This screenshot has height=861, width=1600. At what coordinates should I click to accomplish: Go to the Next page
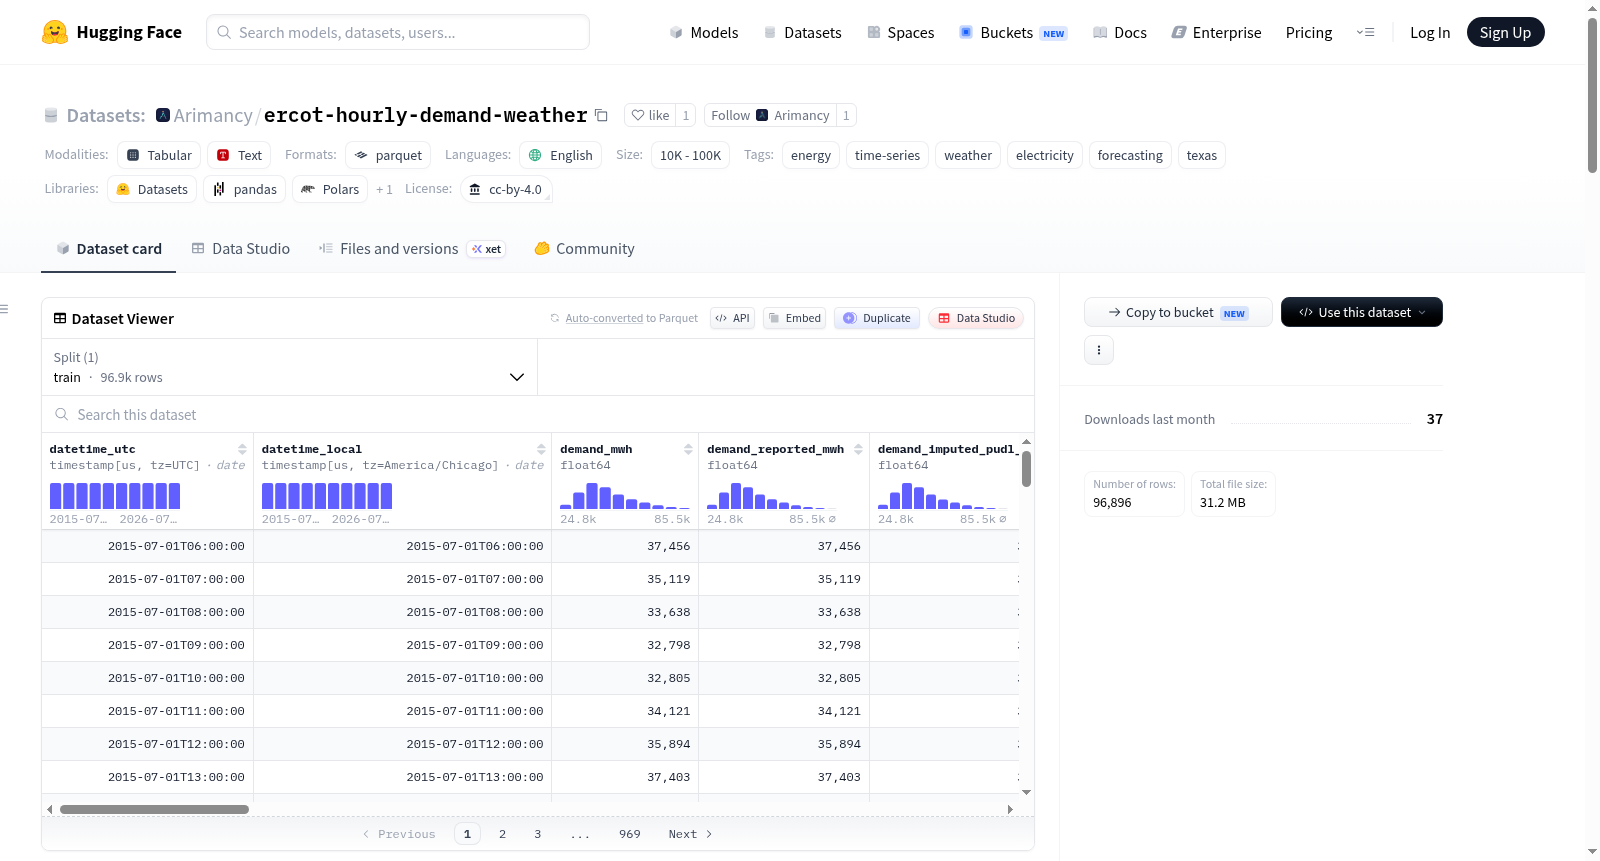690,834
